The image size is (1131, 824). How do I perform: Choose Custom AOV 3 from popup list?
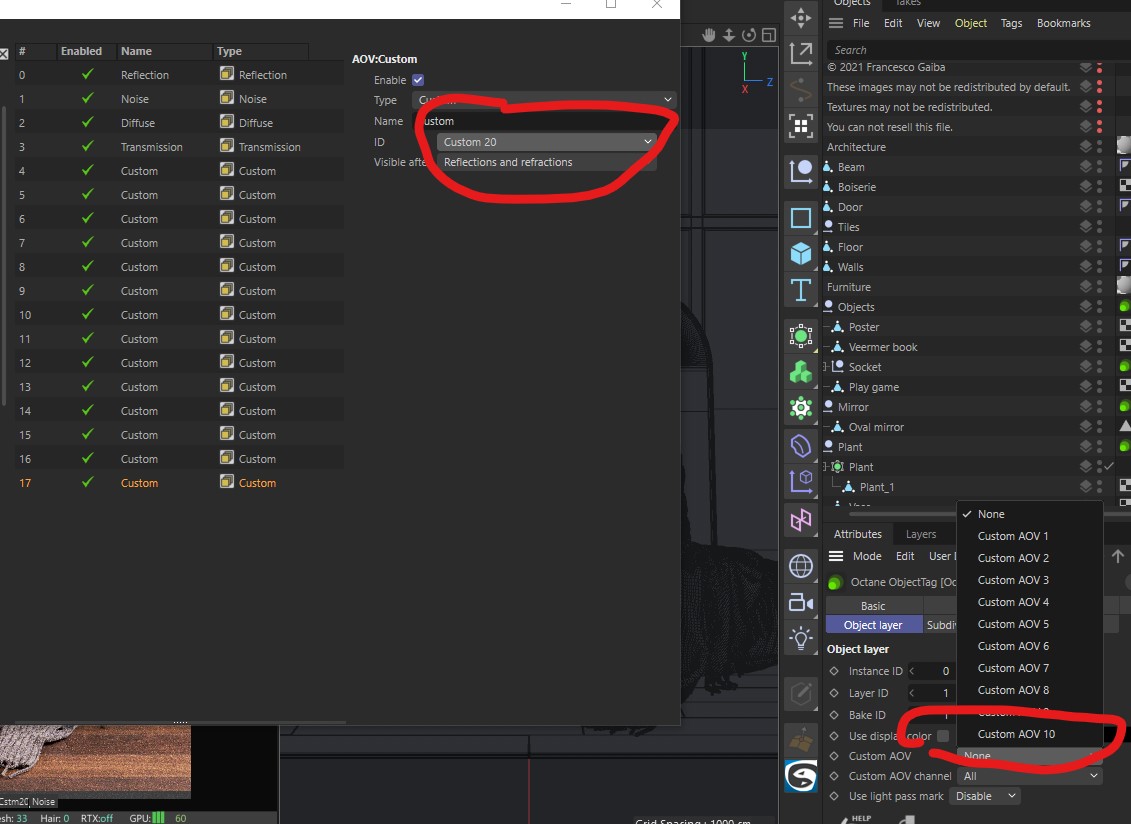tap(1013, 580)
